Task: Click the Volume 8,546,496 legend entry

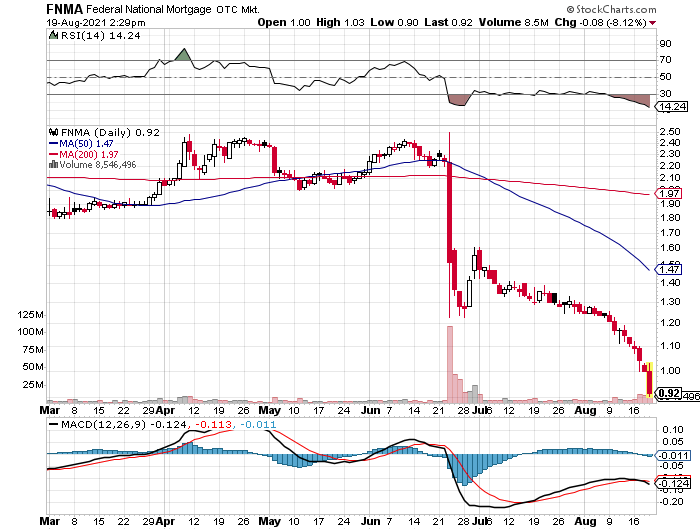Action: point(97,165)
